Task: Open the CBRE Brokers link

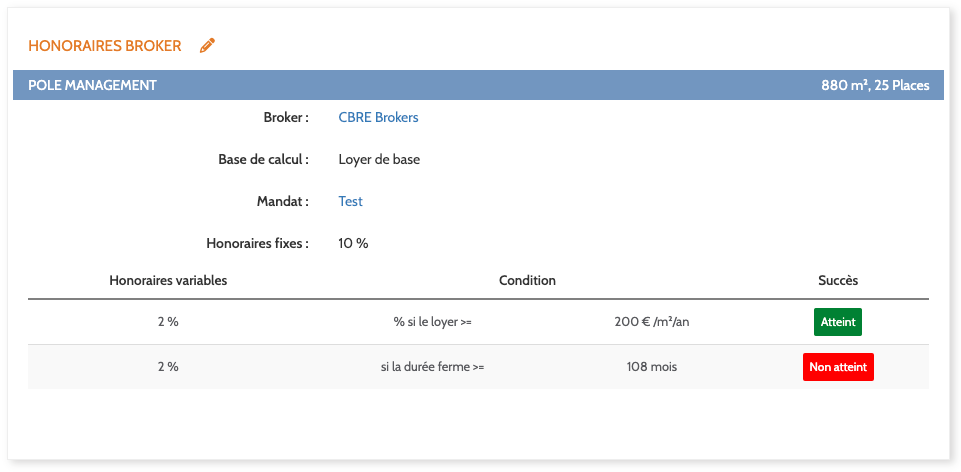Action: coord(378,117)
